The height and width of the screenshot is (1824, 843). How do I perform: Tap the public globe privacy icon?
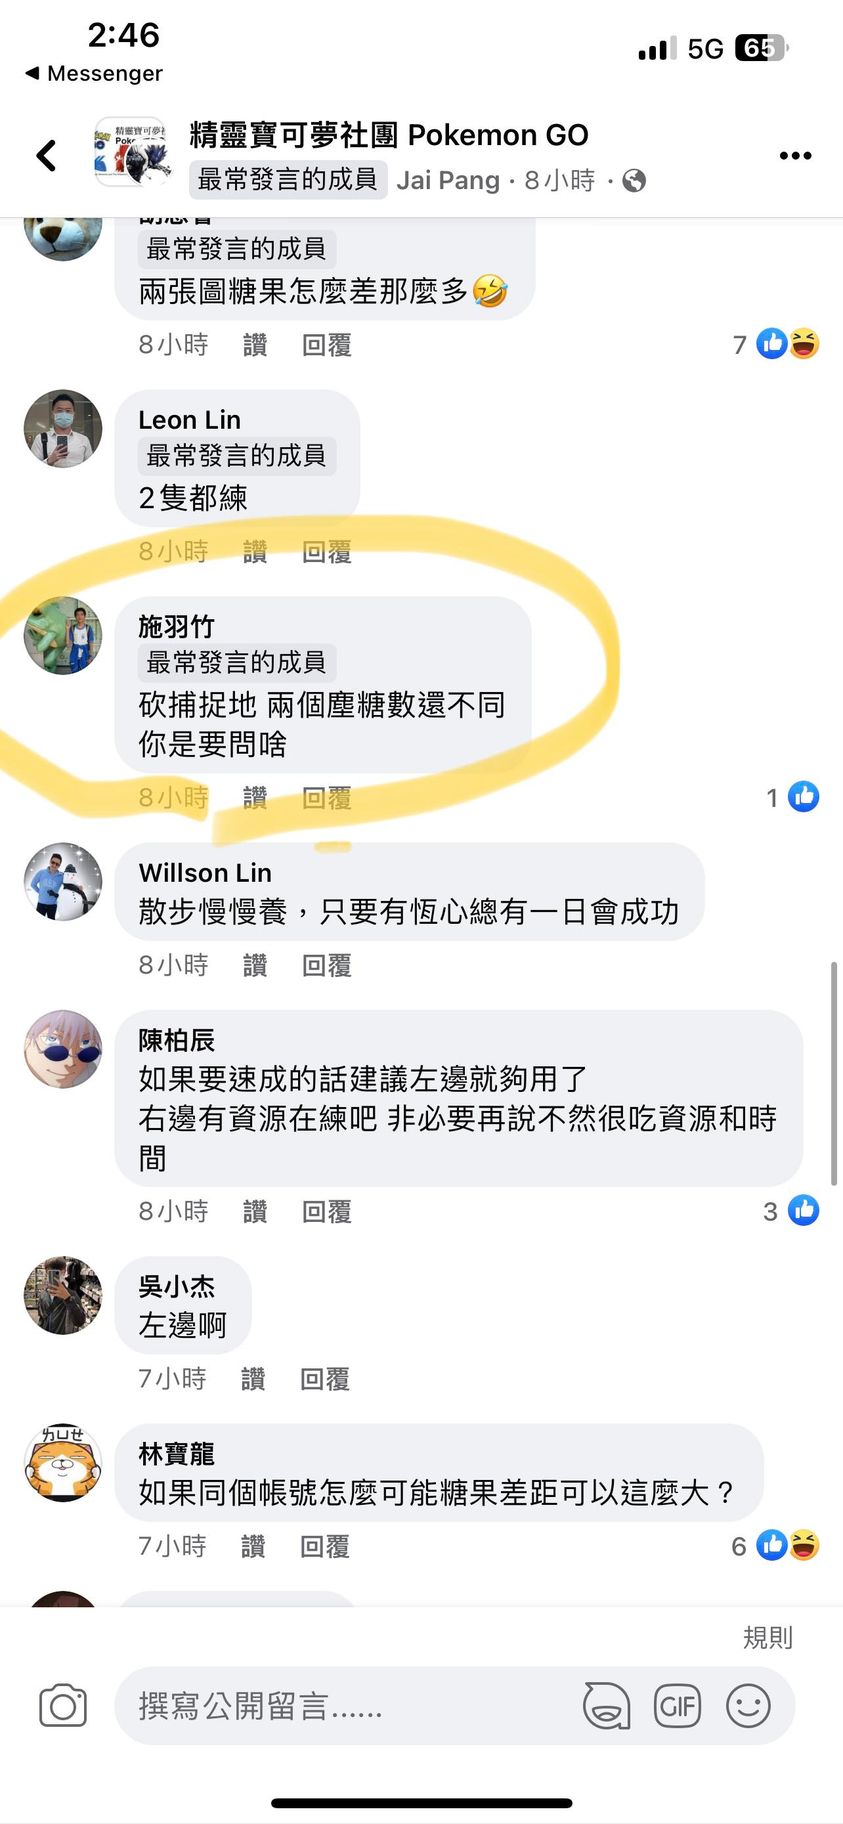634,180
